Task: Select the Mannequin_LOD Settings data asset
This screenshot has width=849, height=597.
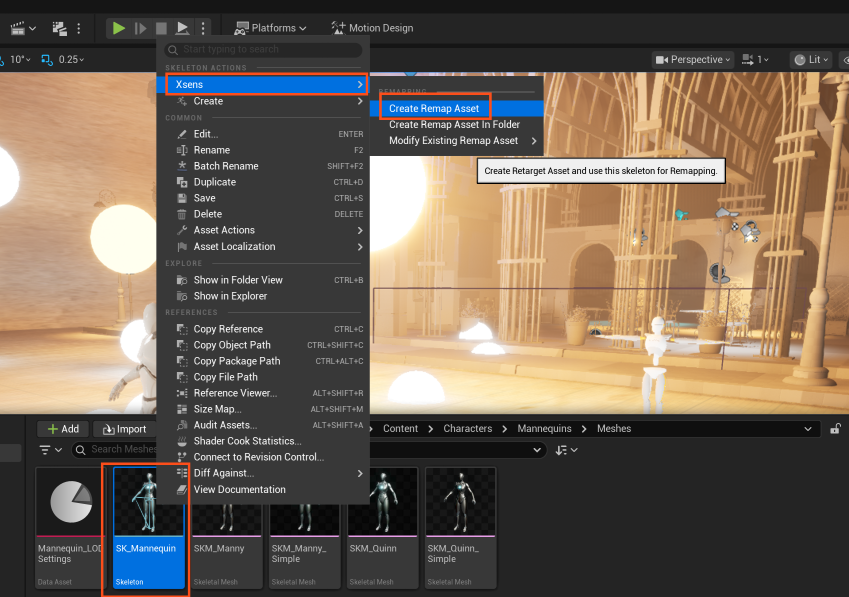Action: pos(70,528)
